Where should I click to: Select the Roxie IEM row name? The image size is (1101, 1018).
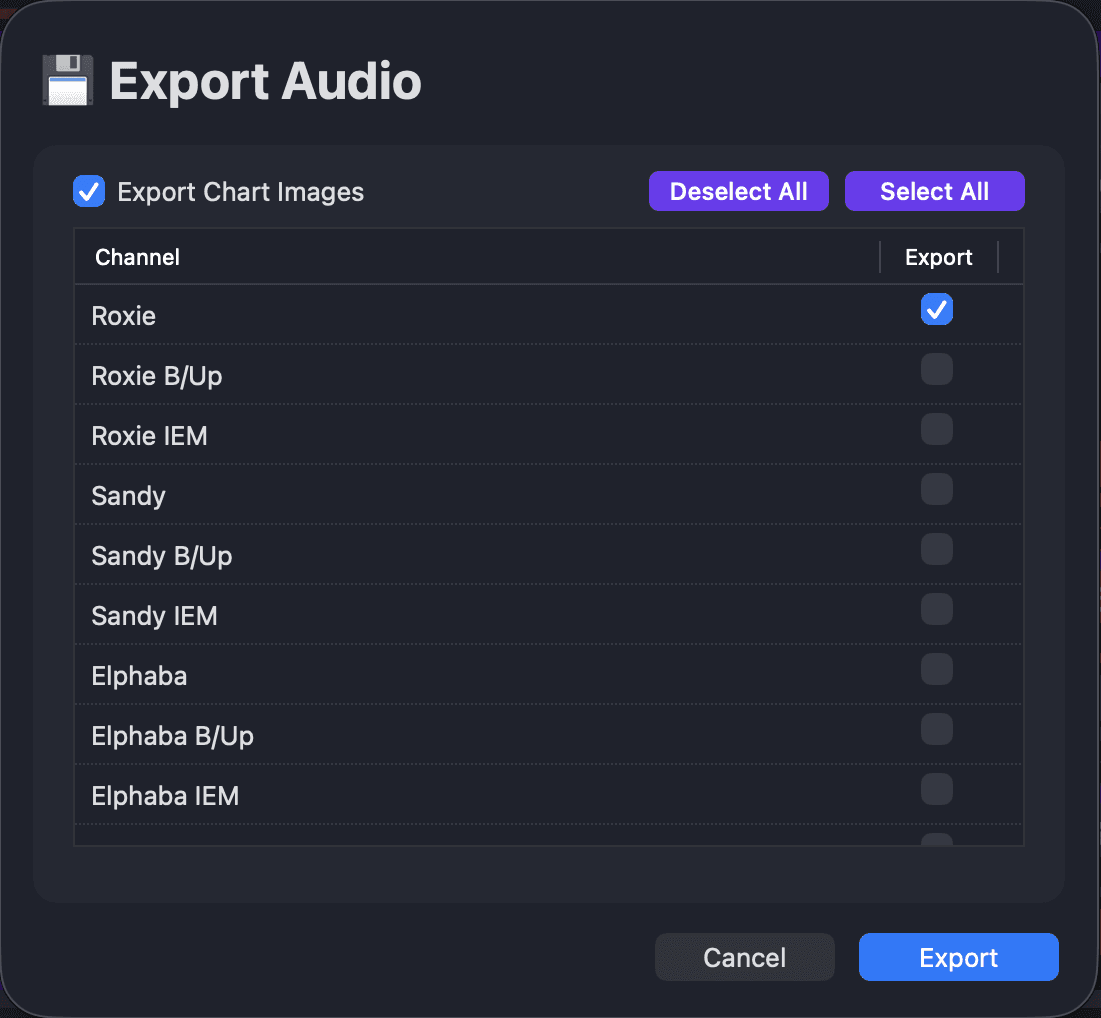(x=150, y=436)
